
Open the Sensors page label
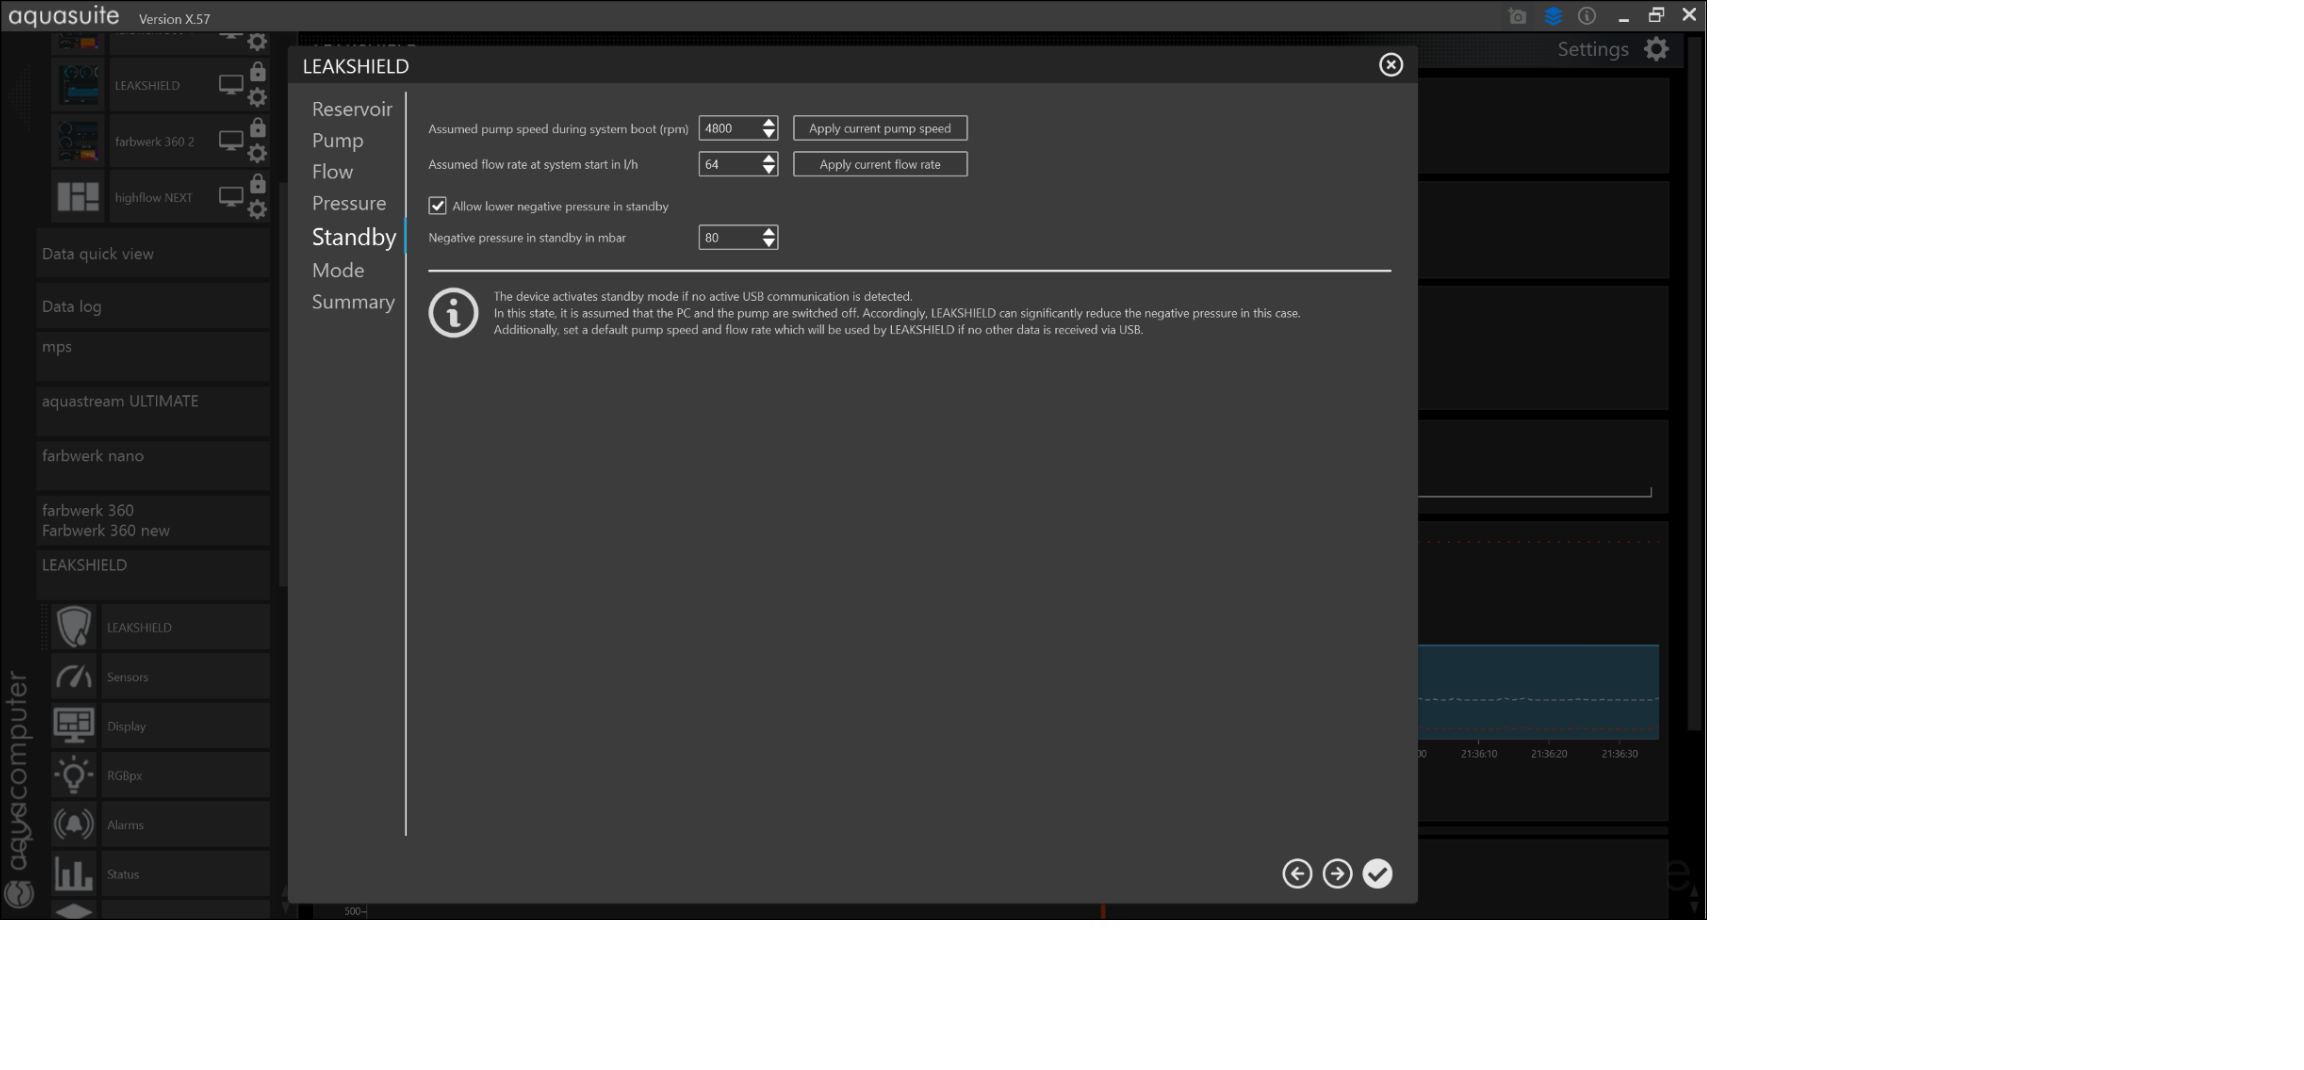pyautogui.click(x=128, y=677)
